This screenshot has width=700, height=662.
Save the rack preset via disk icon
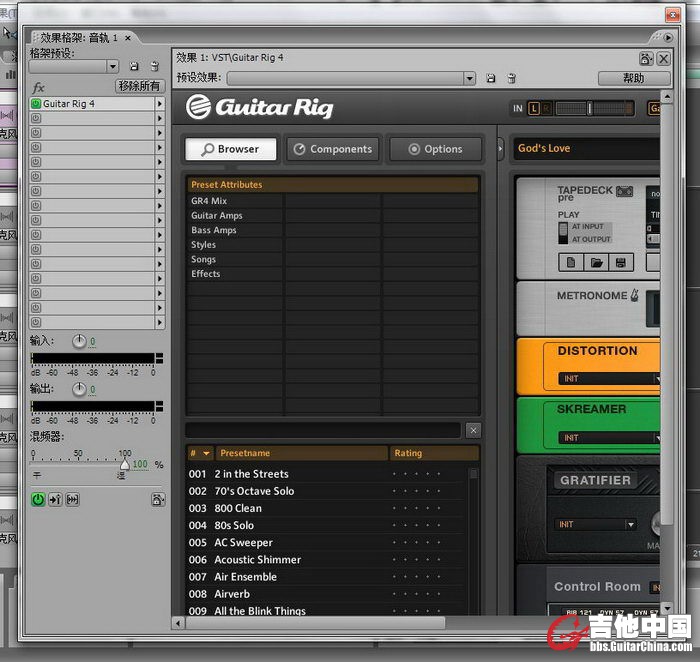pos(133,67)
